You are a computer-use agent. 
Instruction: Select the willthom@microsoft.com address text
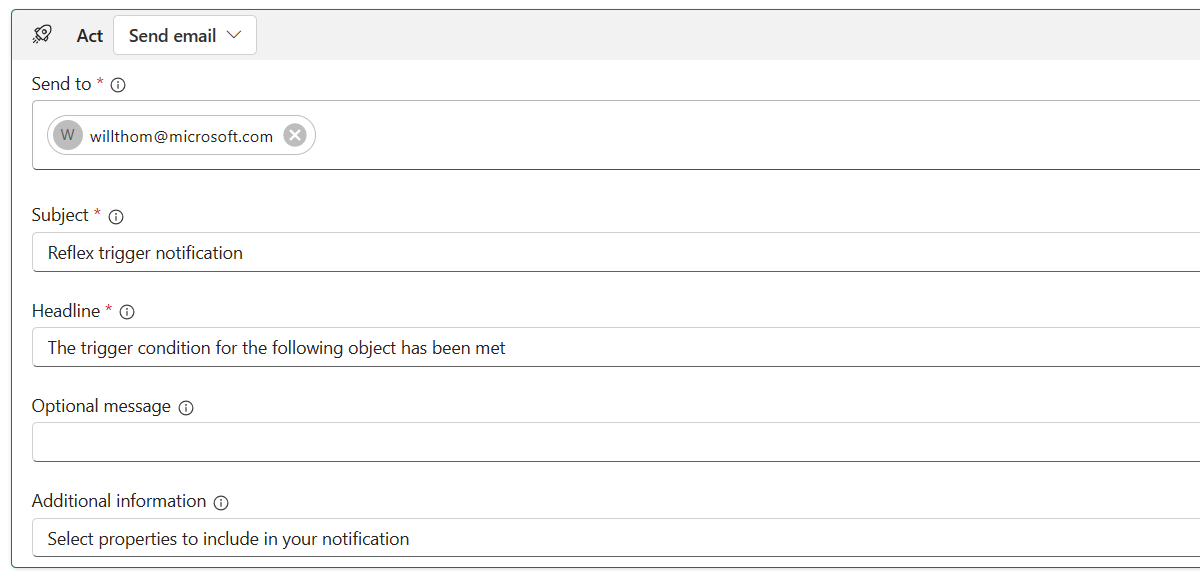(181, 136)
